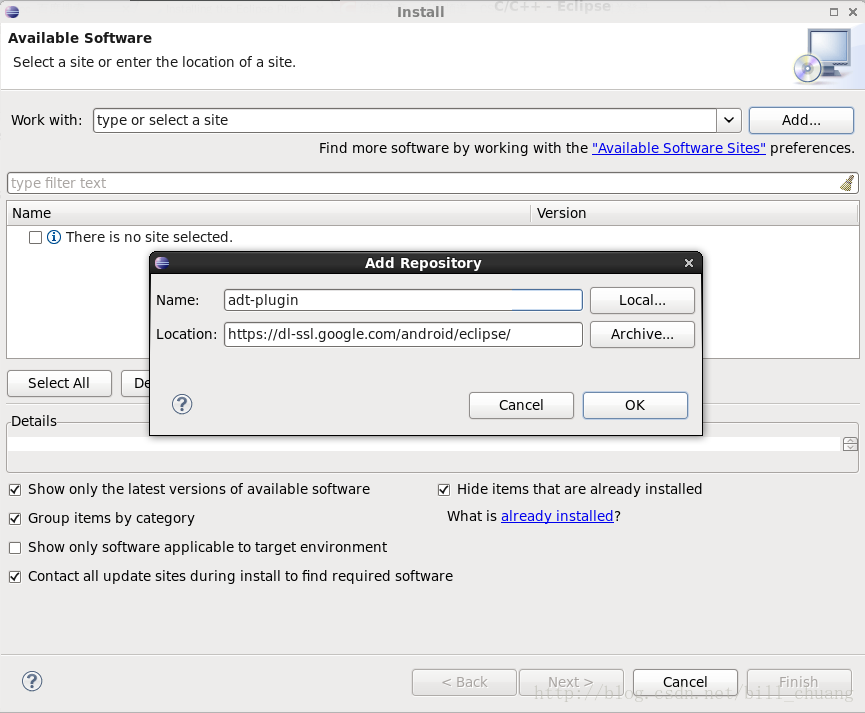Toggle Show only the latest versions checkbox

15,489
